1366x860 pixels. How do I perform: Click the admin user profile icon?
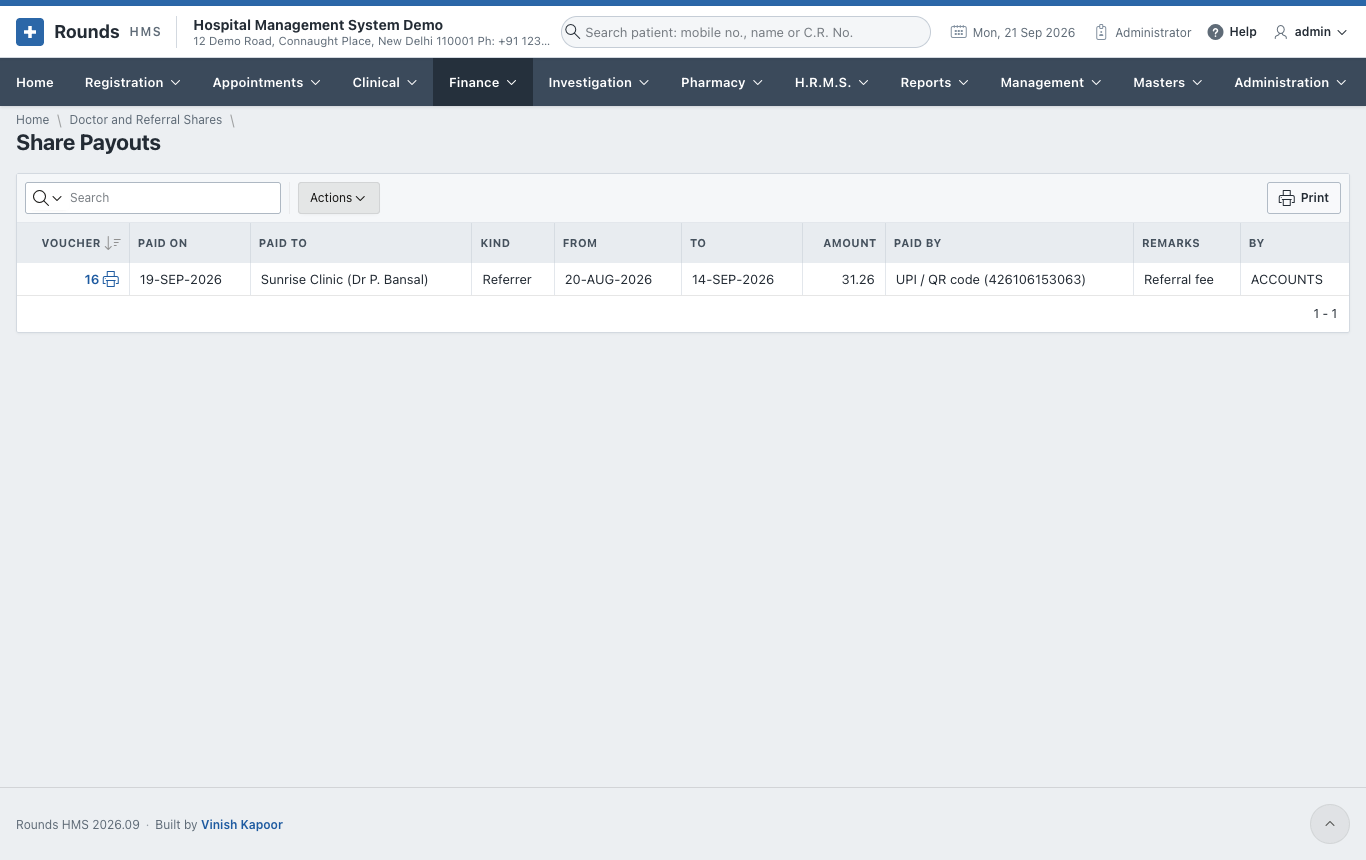[x=1281, y=32]
